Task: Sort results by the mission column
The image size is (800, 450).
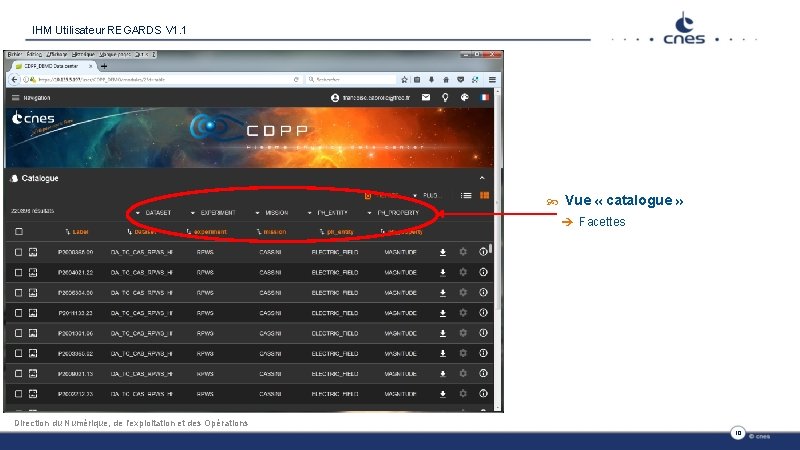Action: coord(271,232)
